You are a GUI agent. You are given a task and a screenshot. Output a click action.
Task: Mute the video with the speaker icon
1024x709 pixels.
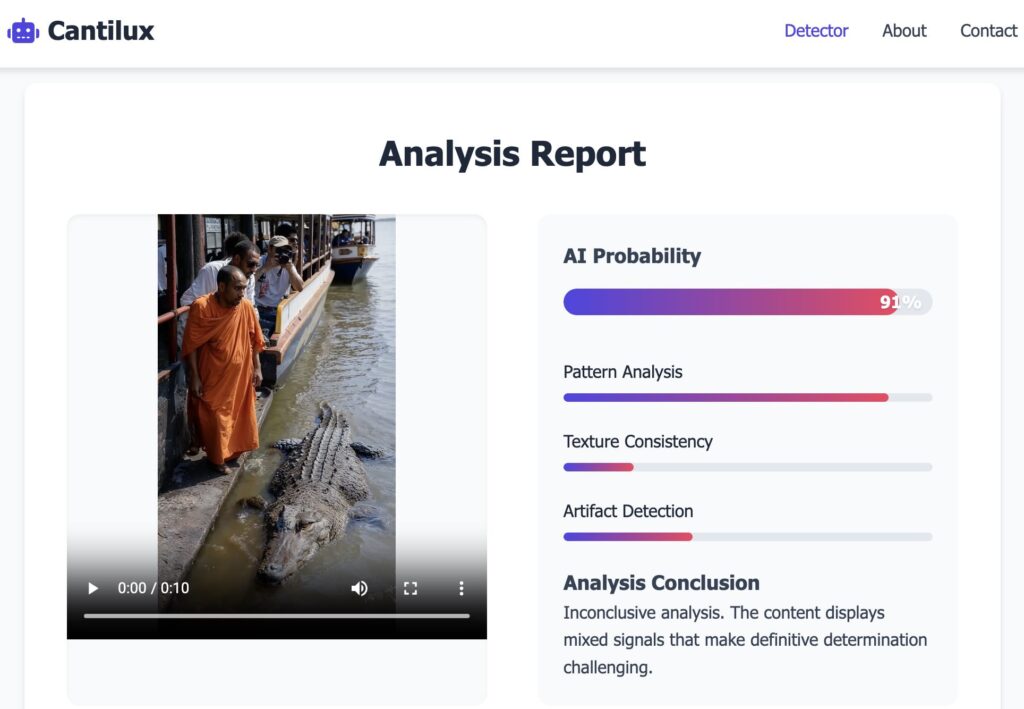coord(359,588)
